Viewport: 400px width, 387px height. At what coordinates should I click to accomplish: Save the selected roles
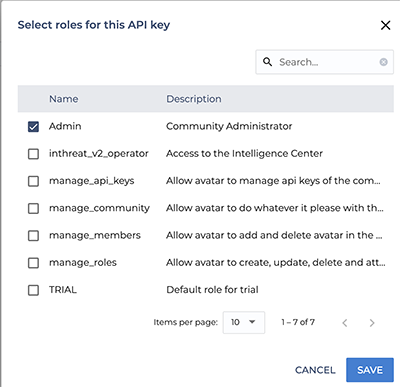370,370
